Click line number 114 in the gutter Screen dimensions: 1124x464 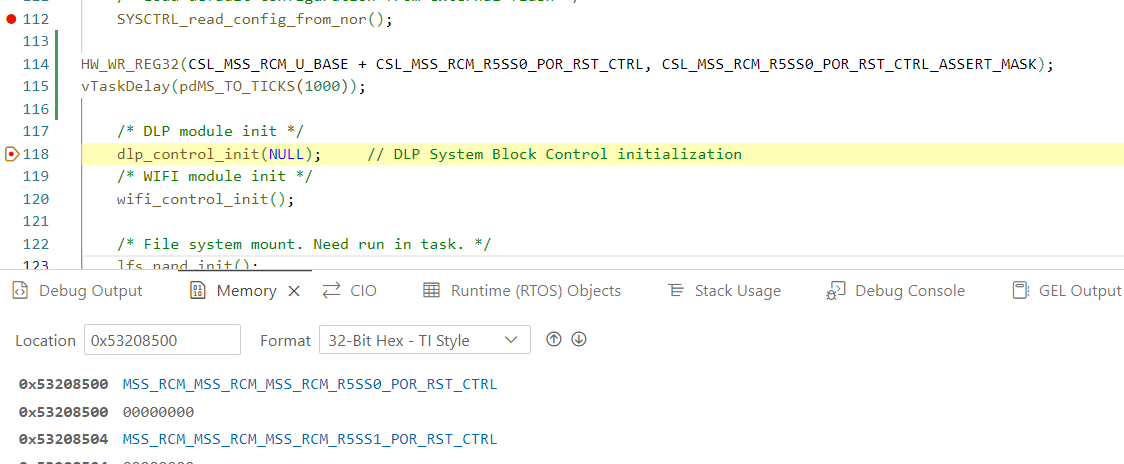tap(36, 65)
